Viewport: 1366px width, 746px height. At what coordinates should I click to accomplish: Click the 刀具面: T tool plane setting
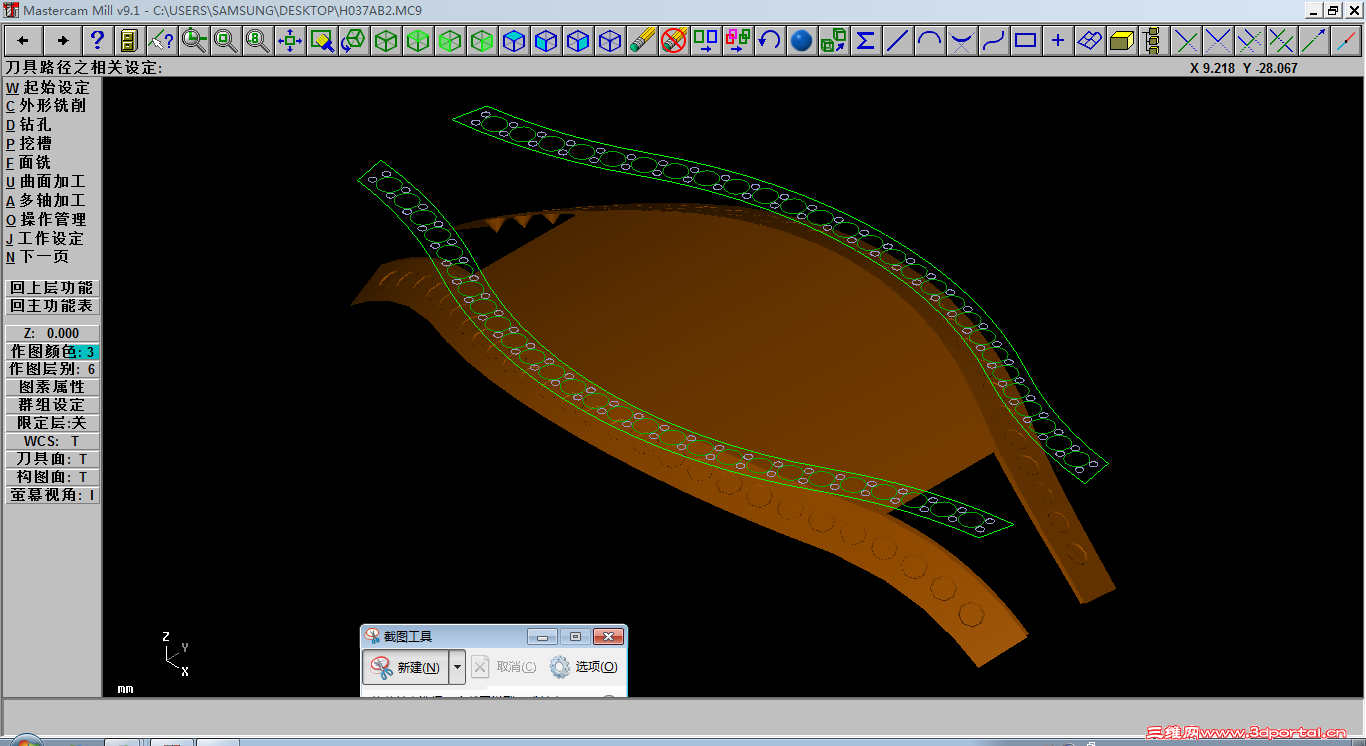pos(52,459)
